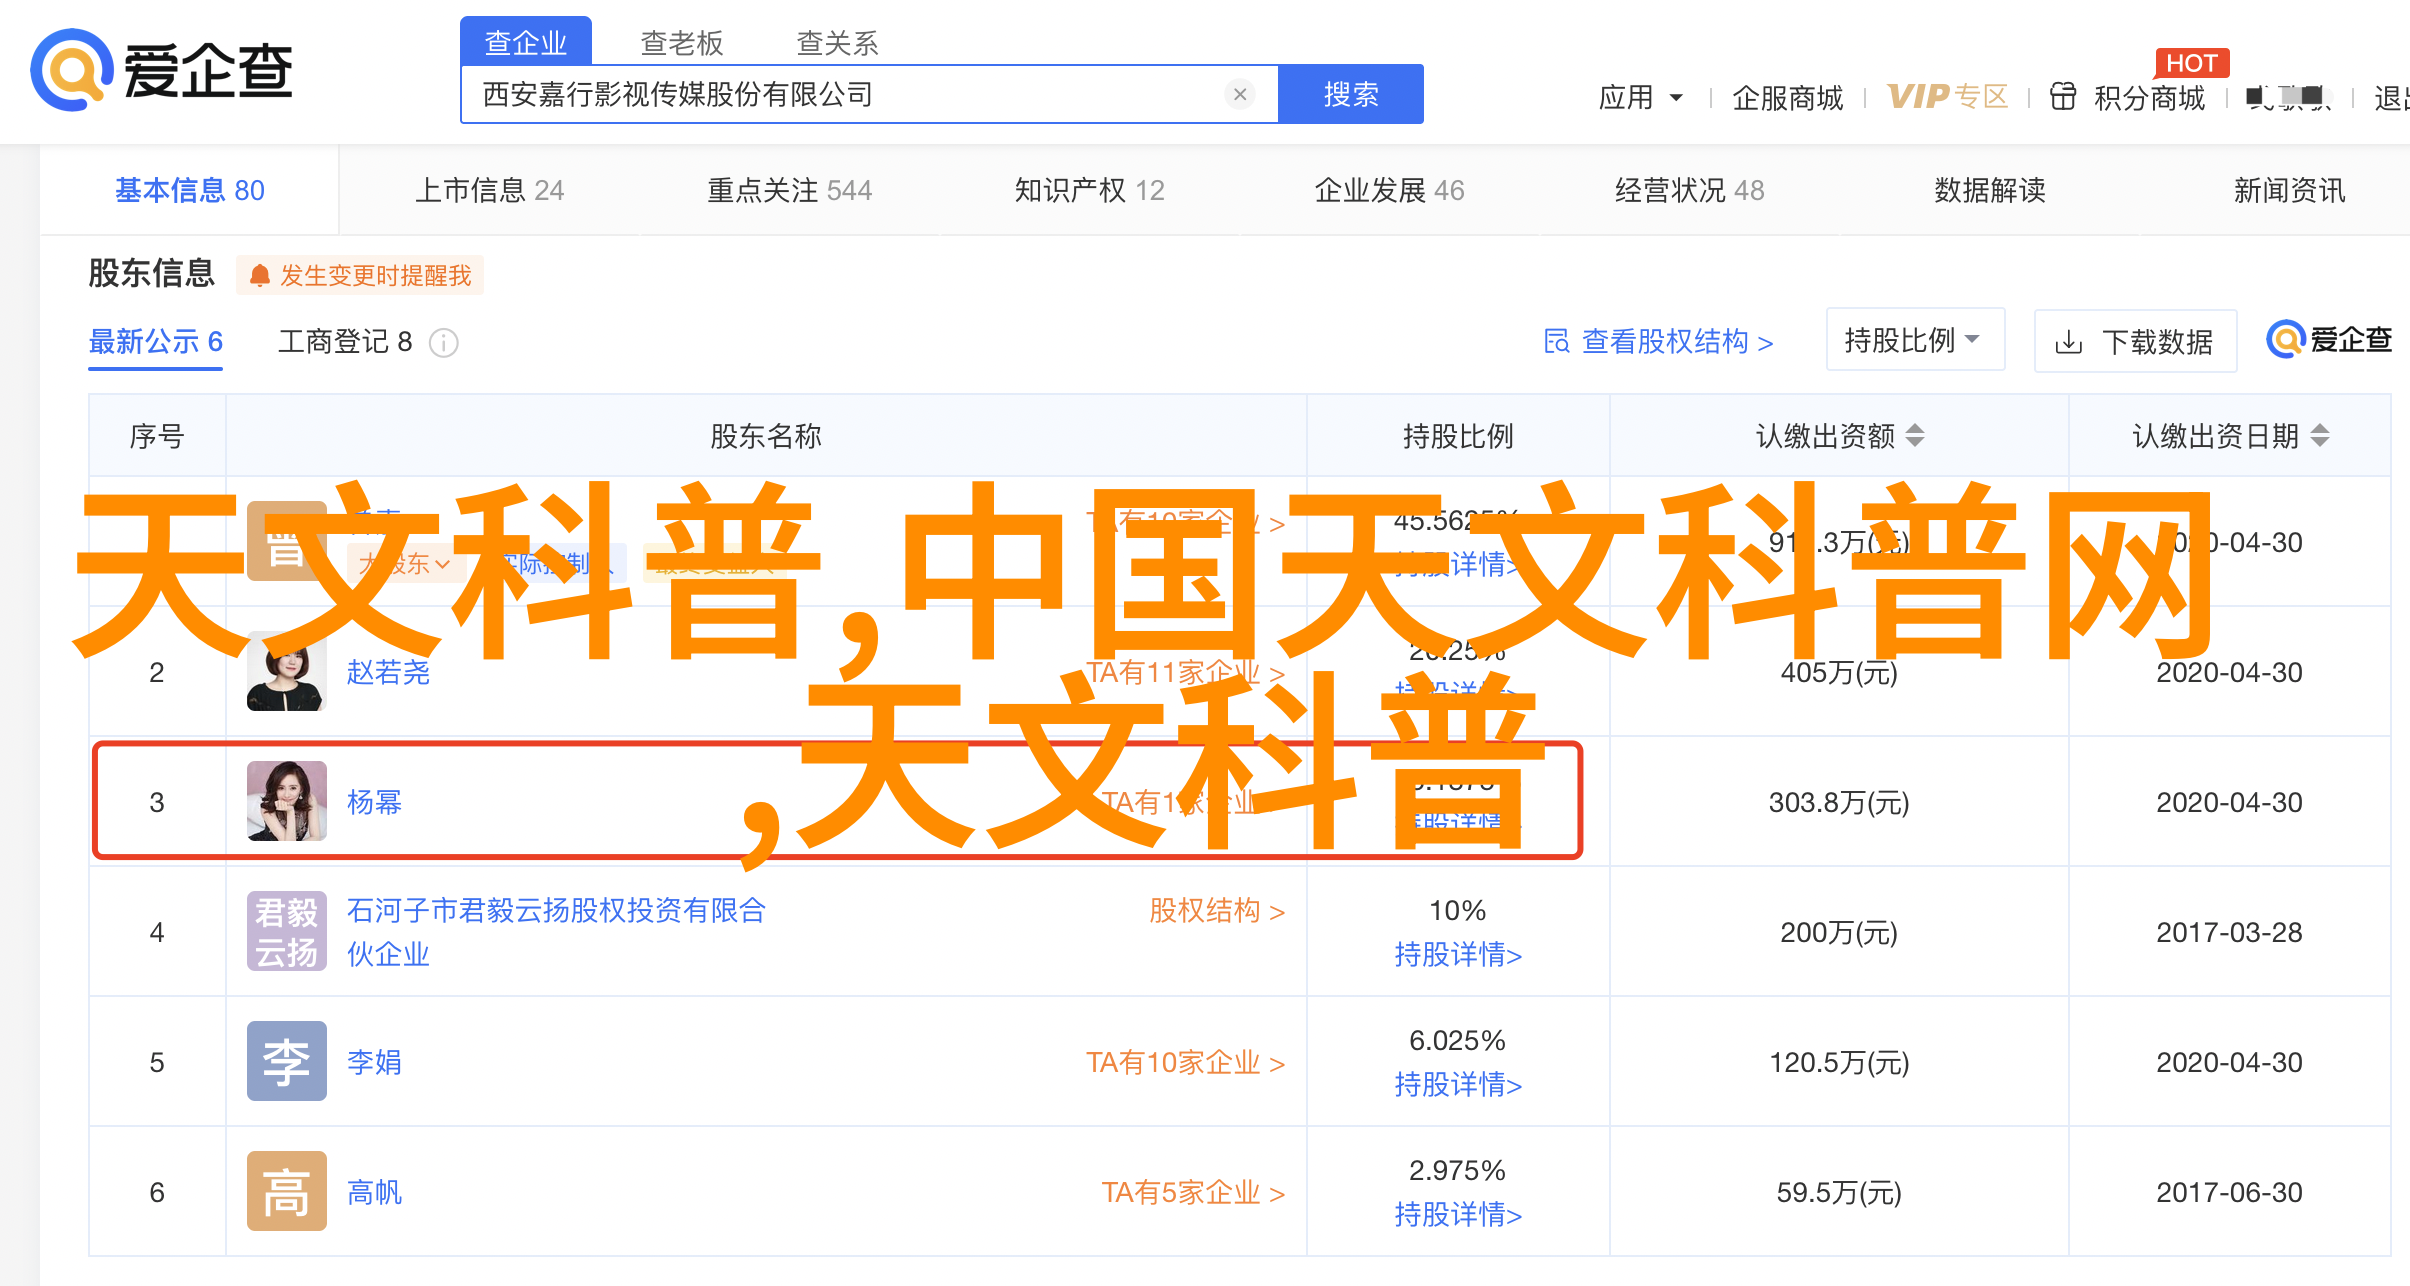Screen dimensions: 2410x1286
Task: Click the Aiqicha logo icon
Action: pos(70,70)
